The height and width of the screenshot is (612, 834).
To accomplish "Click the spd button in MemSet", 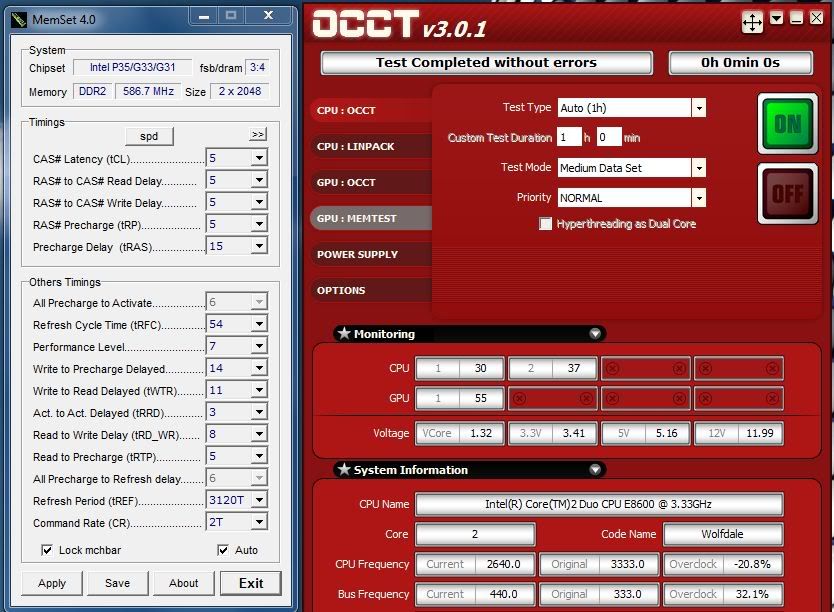I will tap(149, 136).
